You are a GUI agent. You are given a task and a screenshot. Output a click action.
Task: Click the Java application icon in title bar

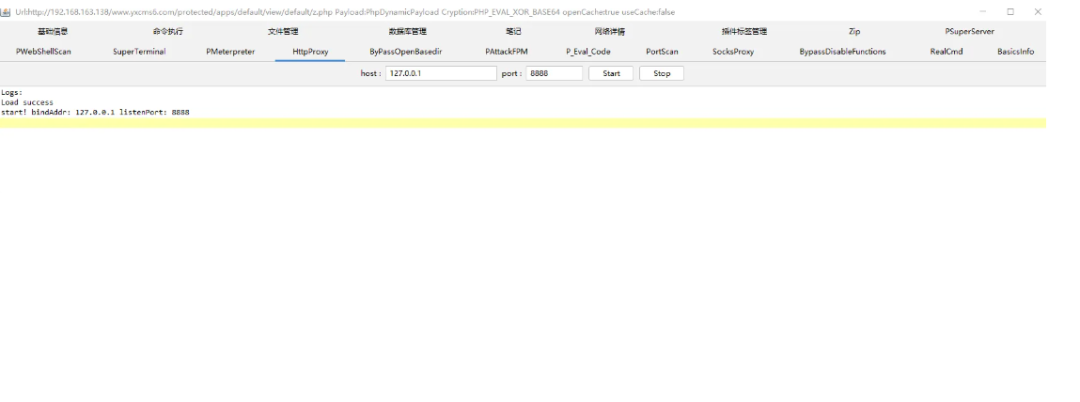pos(6,12)
